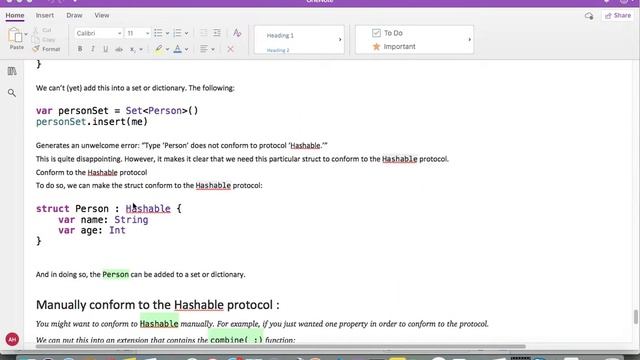Click the Paste clipboard icon
Image resolution: width=640 pixels, height=360 pixels.
[x=16, y=36]
